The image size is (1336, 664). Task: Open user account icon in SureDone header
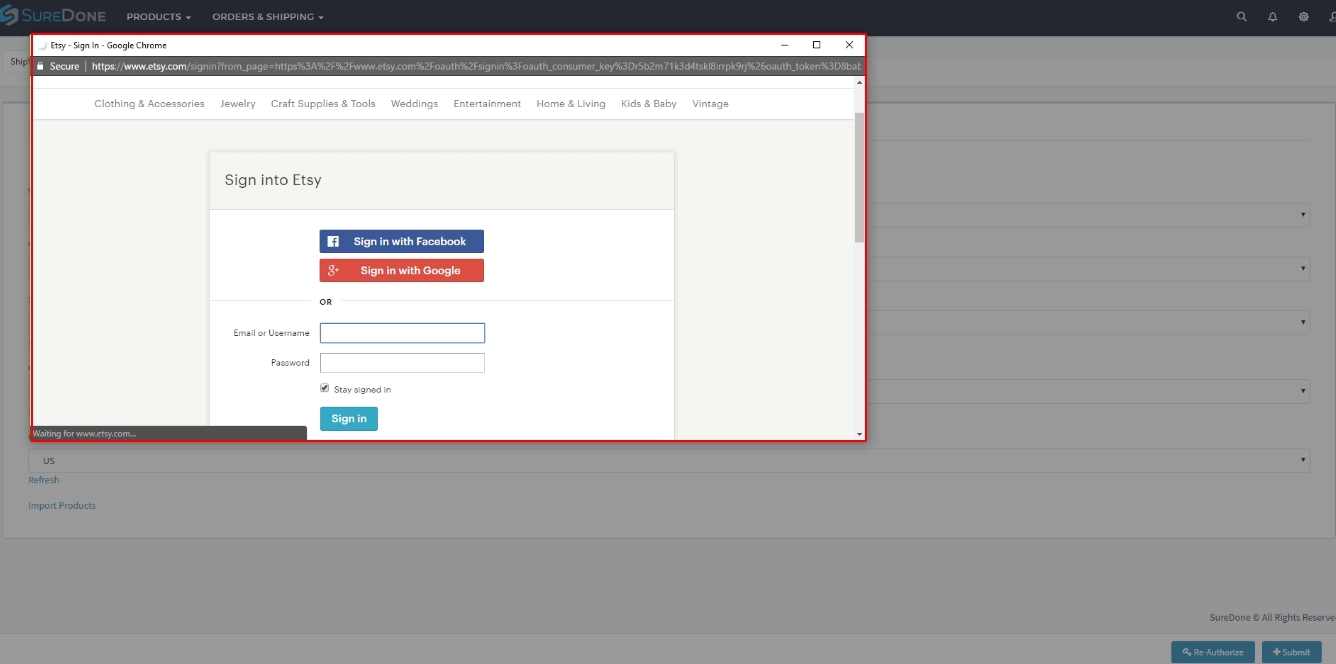click(1332, 17)
